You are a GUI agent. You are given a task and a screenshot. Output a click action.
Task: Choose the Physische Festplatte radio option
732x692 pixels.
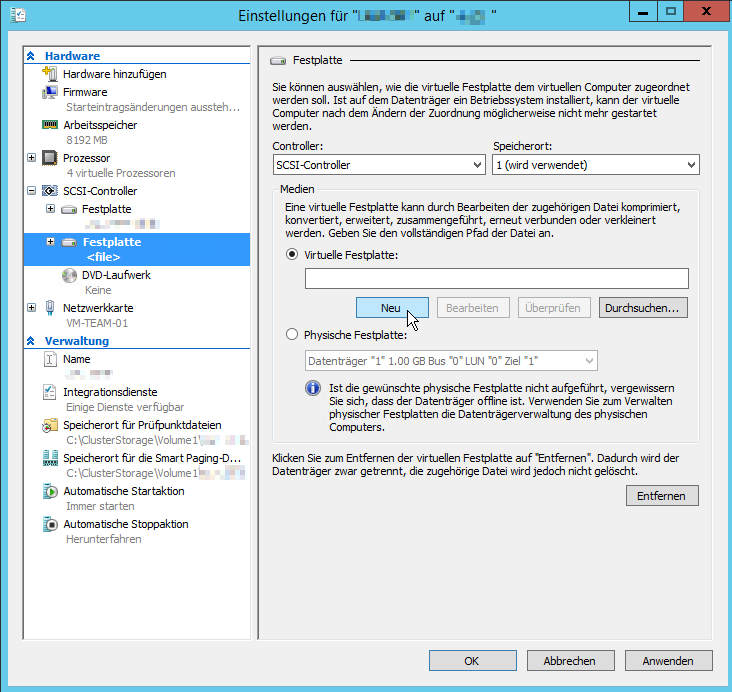pos(292,335)
